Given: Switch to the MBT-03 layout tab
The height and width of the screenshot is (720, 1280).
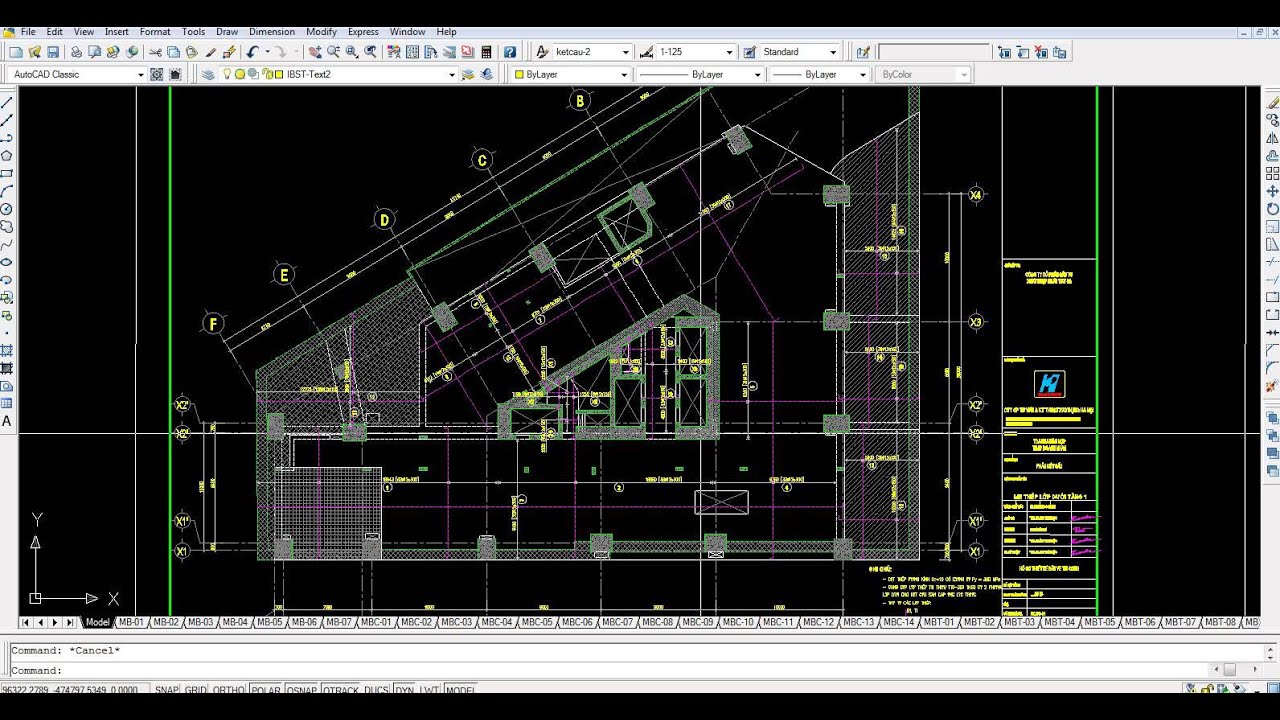Looking at the screenshot, I should coord(1019,622).
